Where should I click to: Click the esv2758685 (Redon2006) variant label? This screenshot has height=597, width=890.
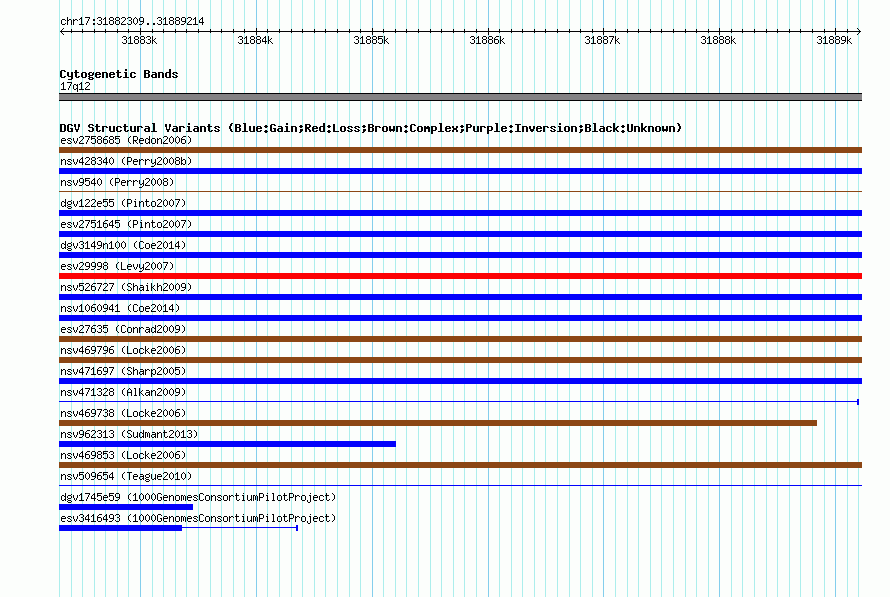[126, 140]
